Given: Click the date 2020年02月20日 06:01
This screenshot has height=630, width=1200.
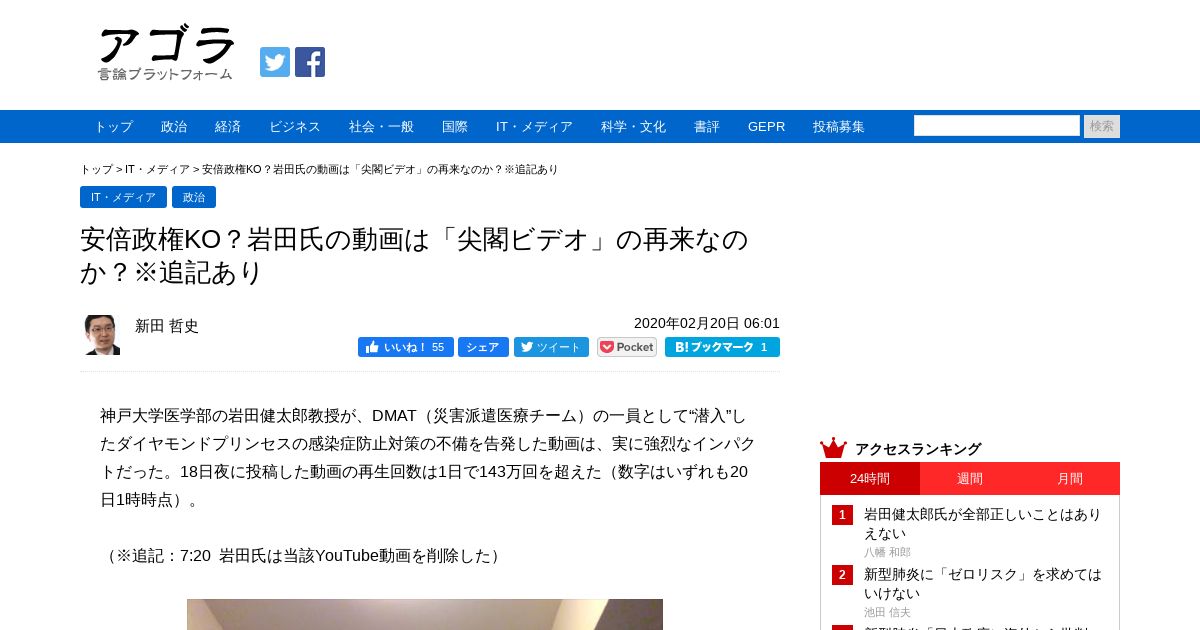Looking at the screenshot, I should (x=707, y=323).
